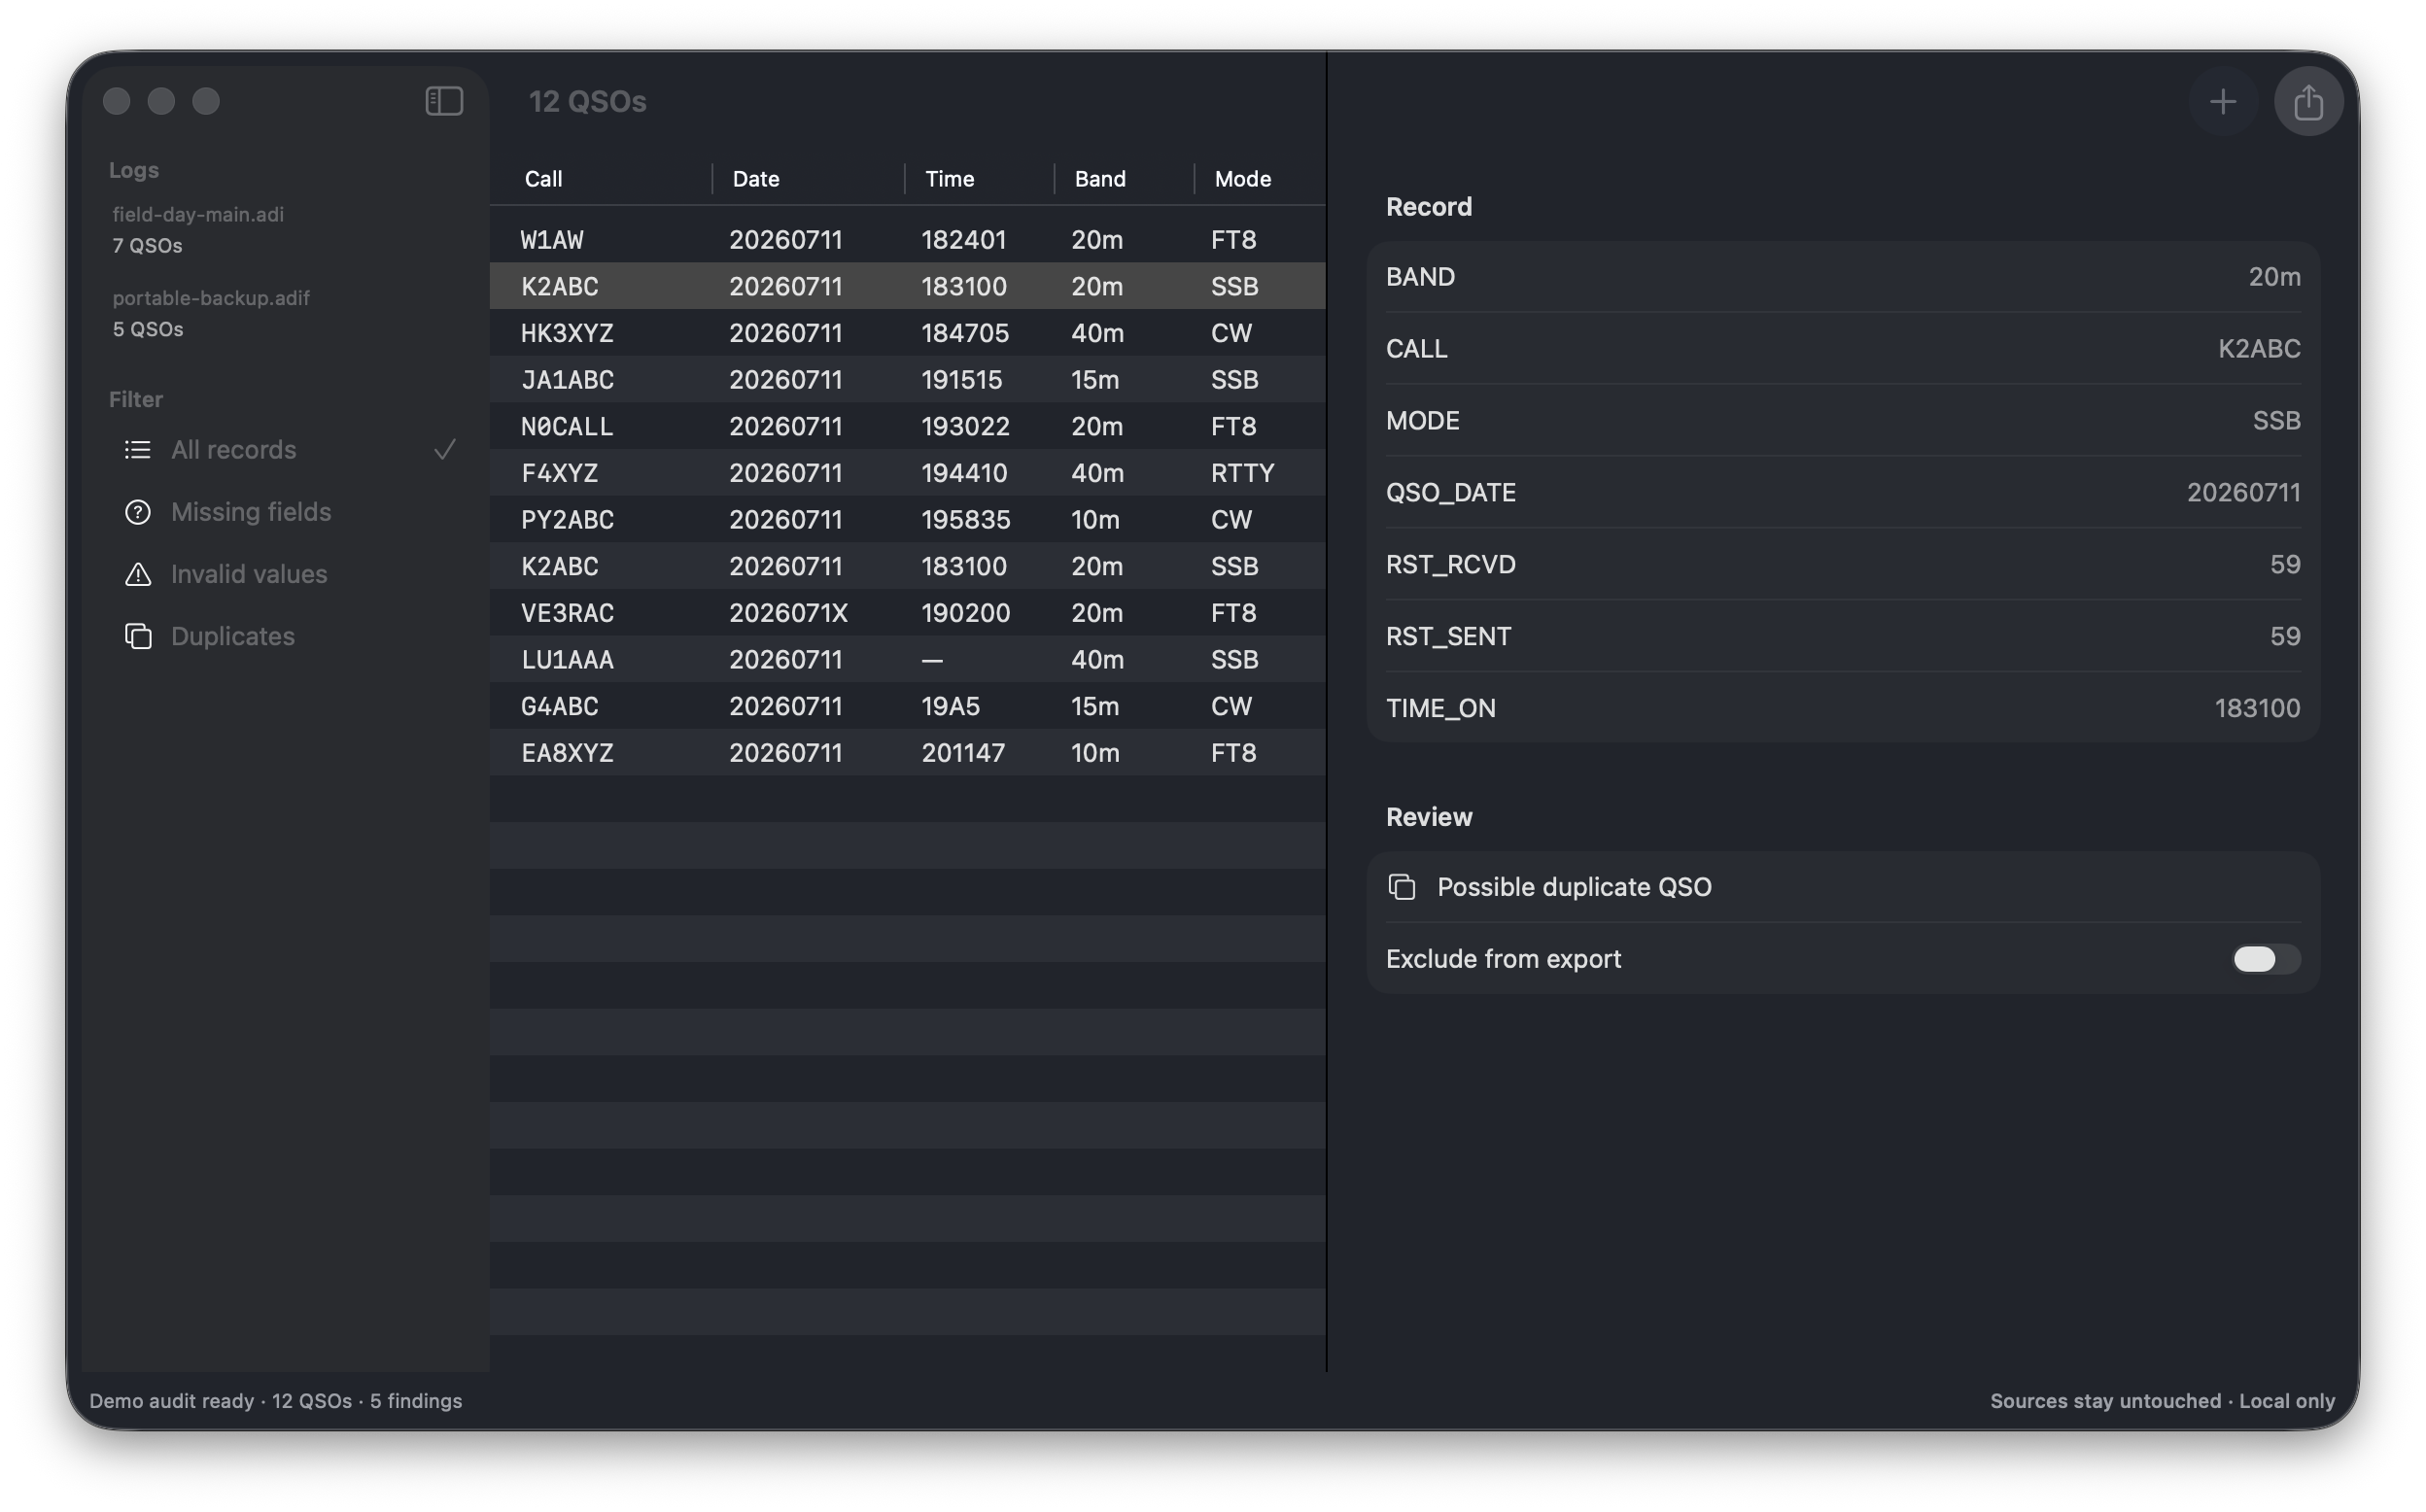Select the EA8XYZ row

coord(907,753)
